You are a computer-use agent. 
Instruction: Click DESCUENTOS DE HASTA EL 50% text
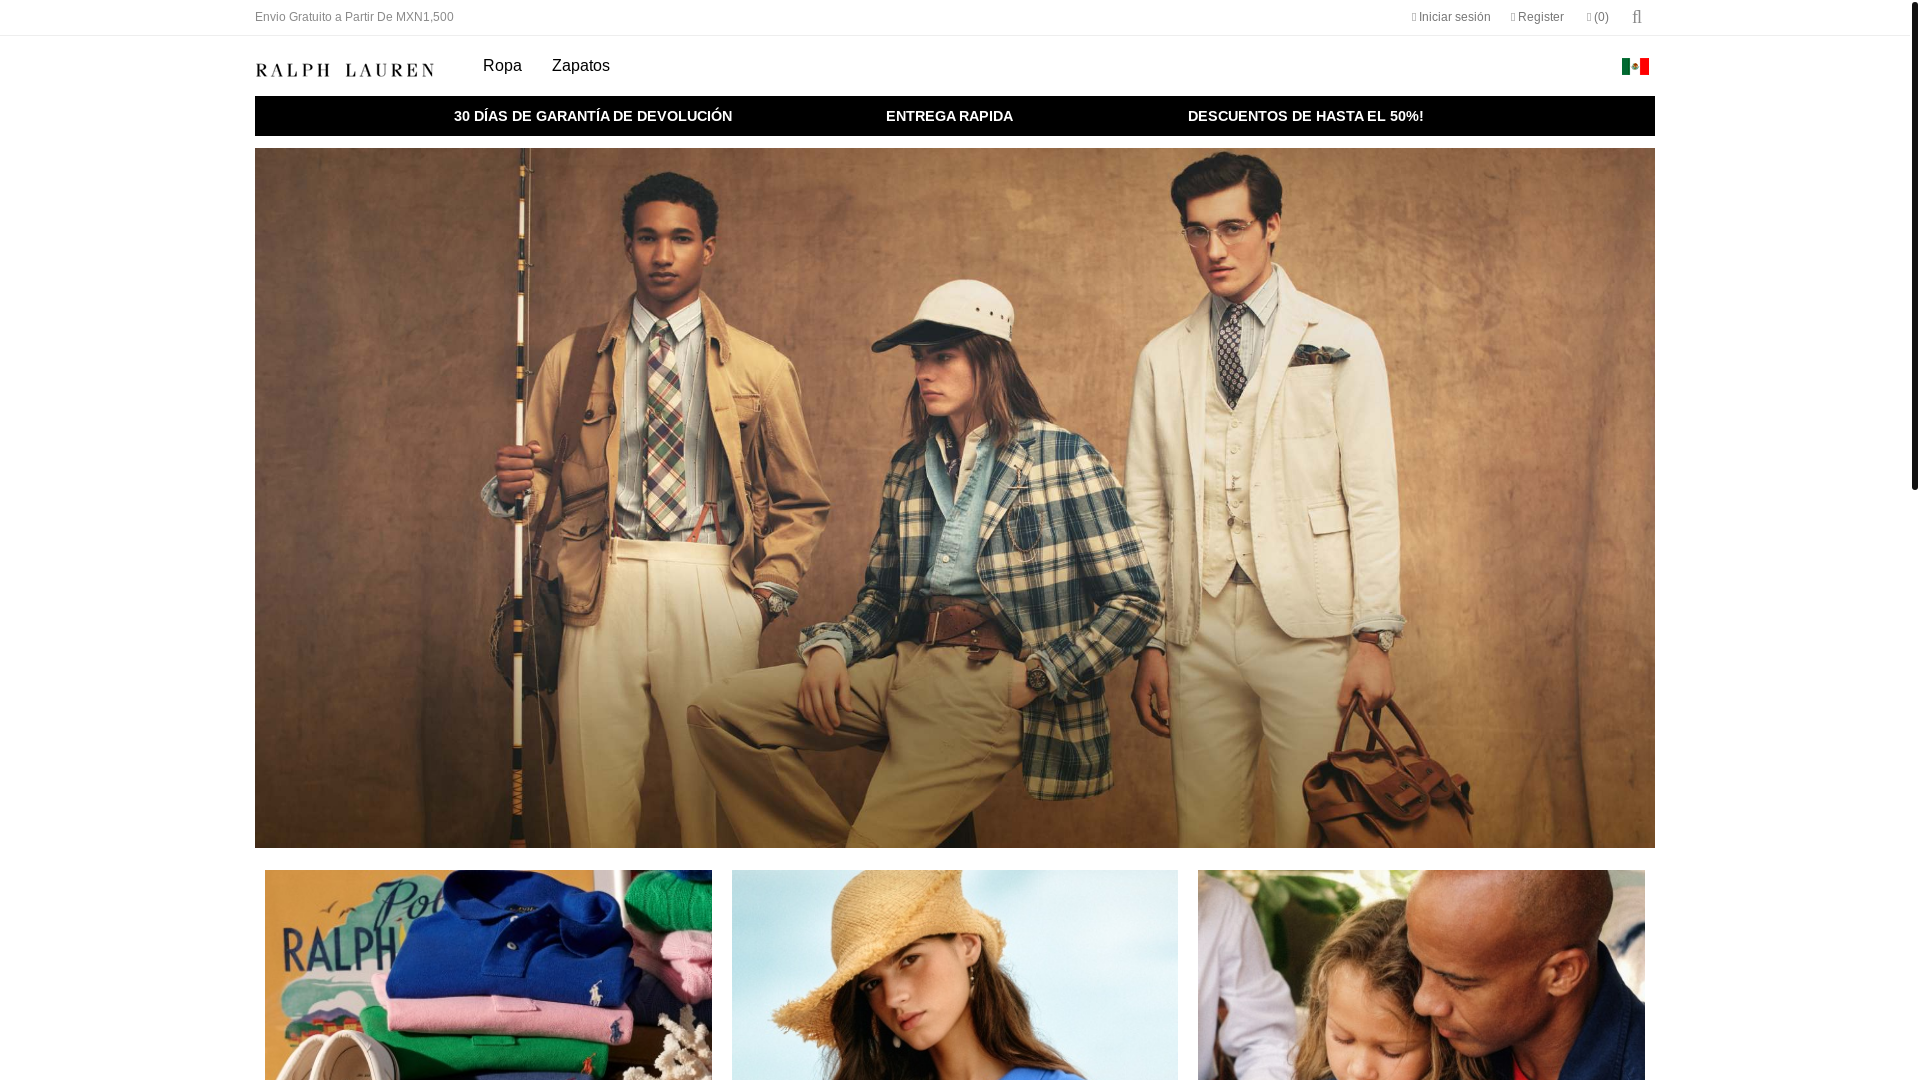tap(1305, 116)
